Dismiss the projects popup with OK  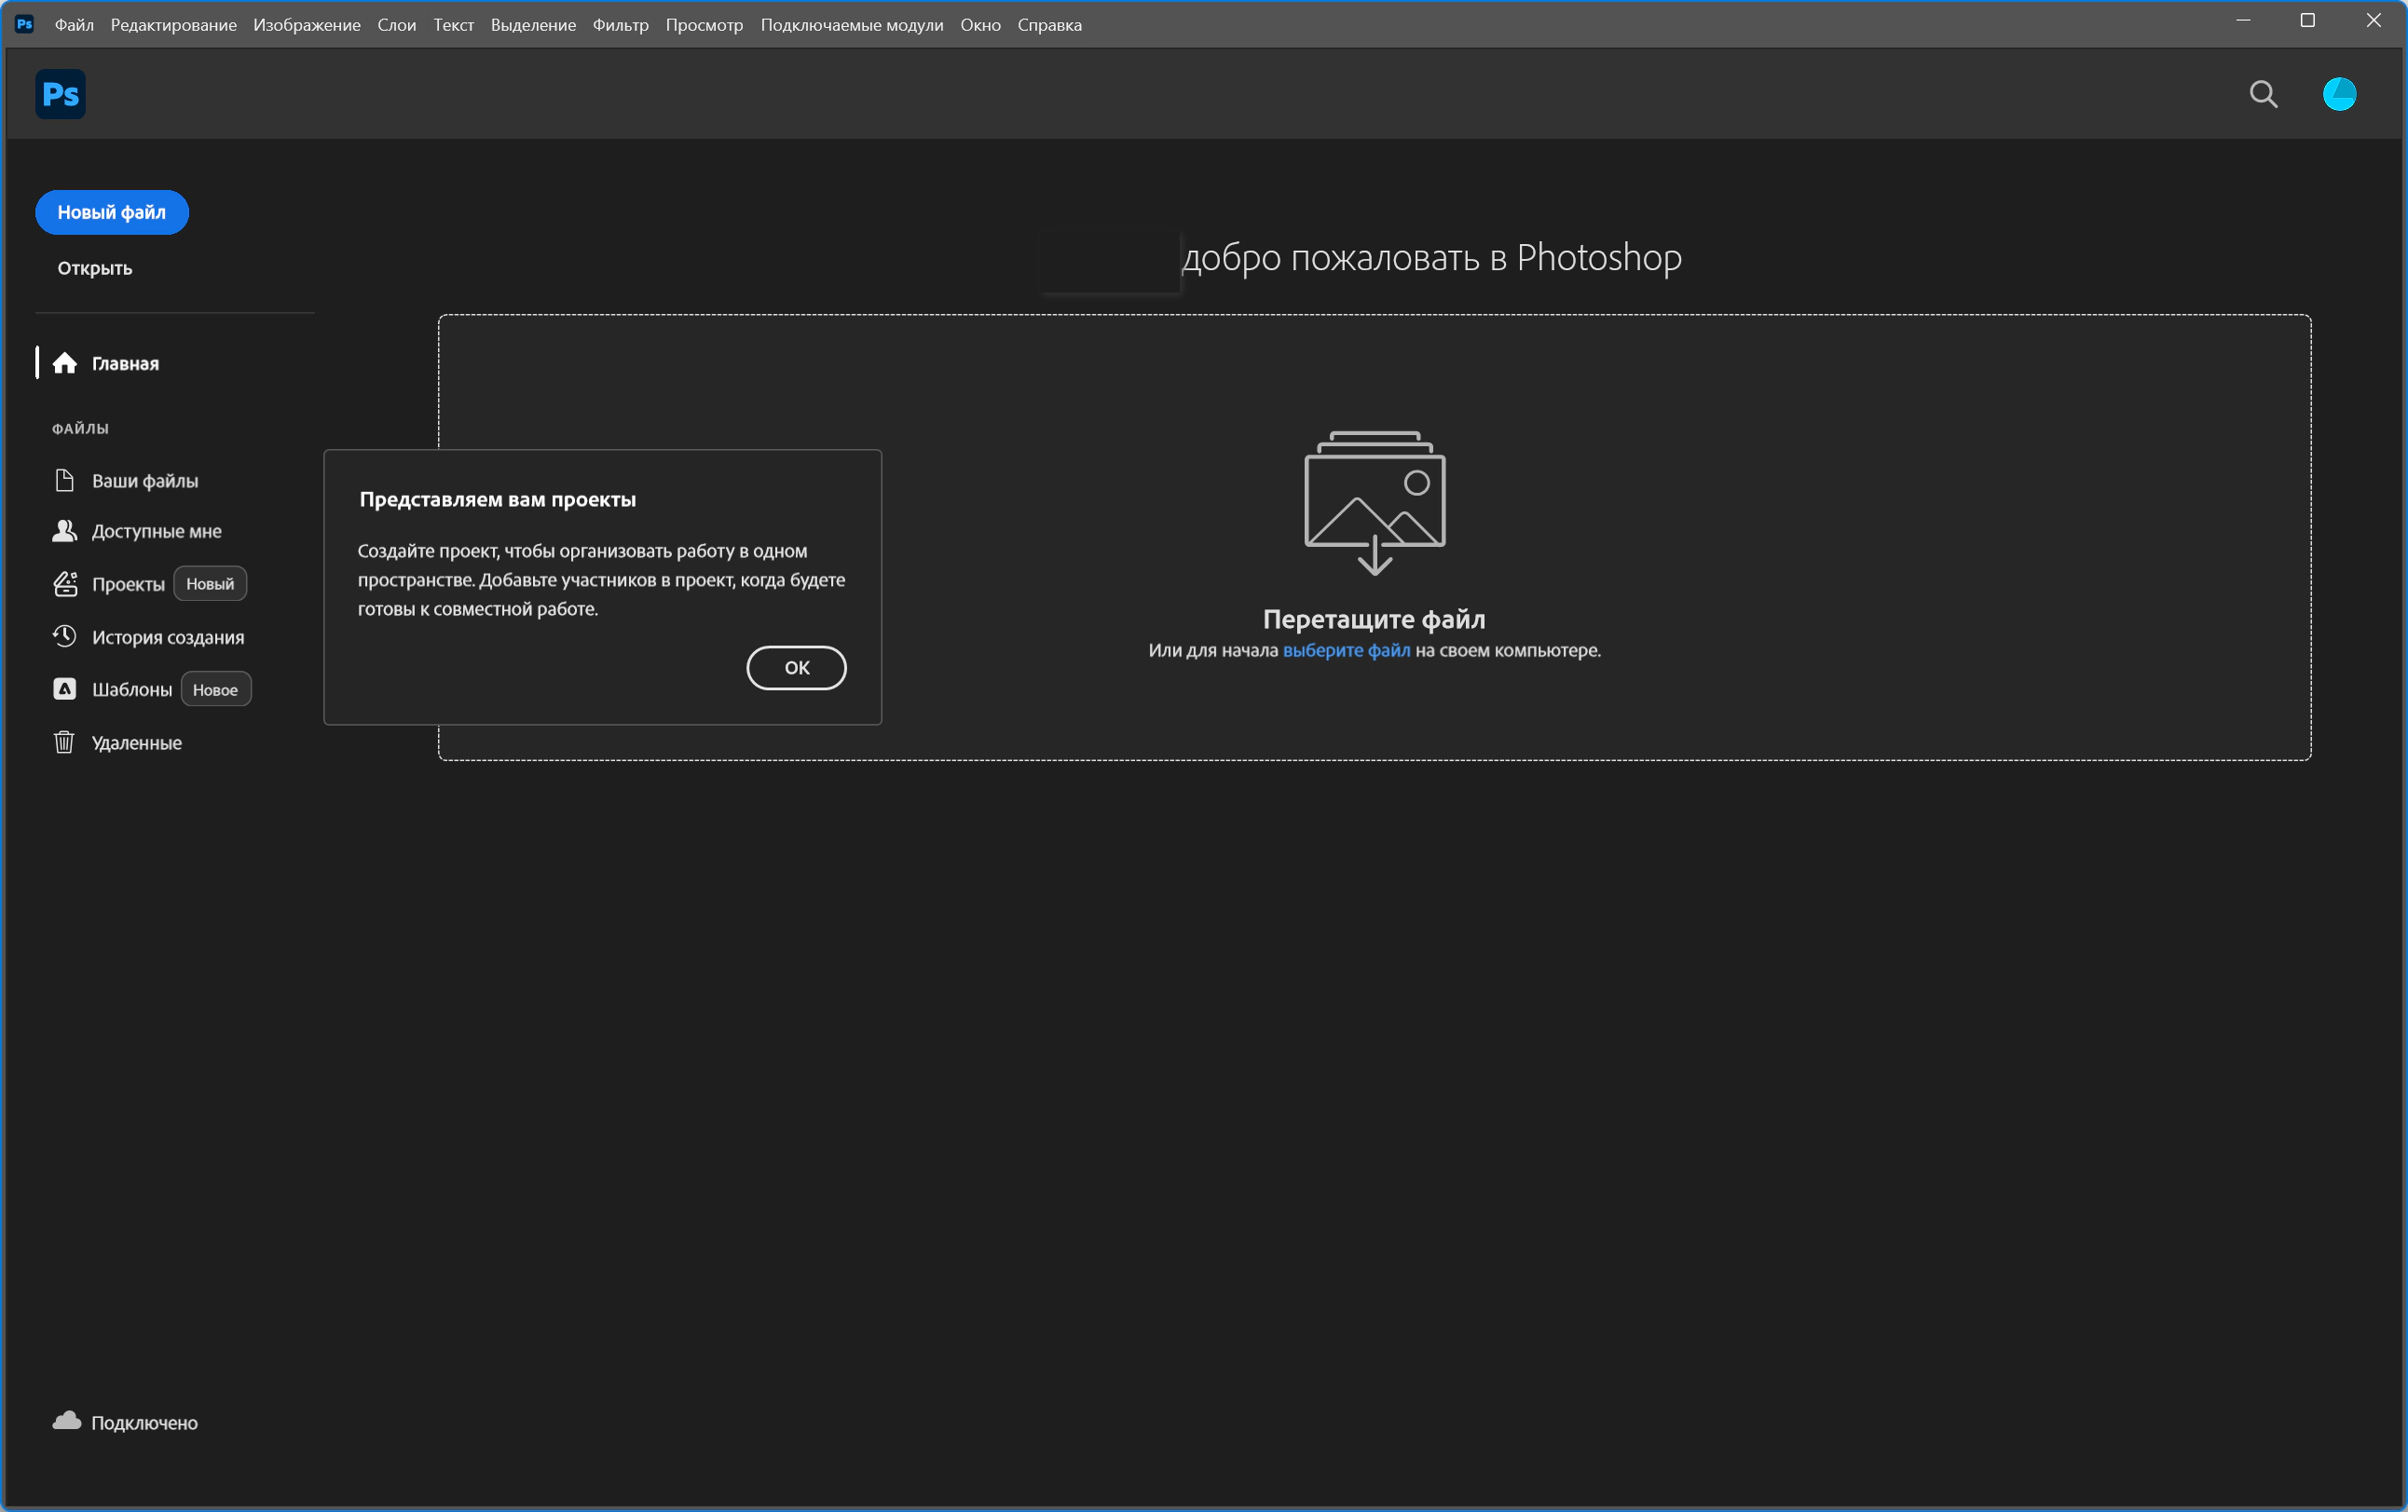pyautogui.click(x=796, y=667)
